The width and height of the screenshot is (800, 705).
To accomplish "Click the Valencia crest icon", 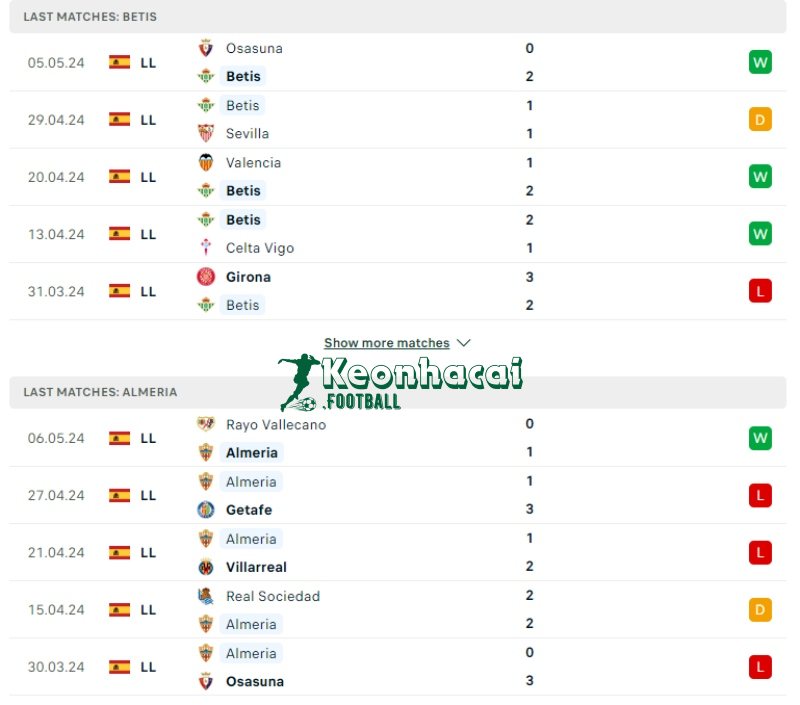I will 208,162.
